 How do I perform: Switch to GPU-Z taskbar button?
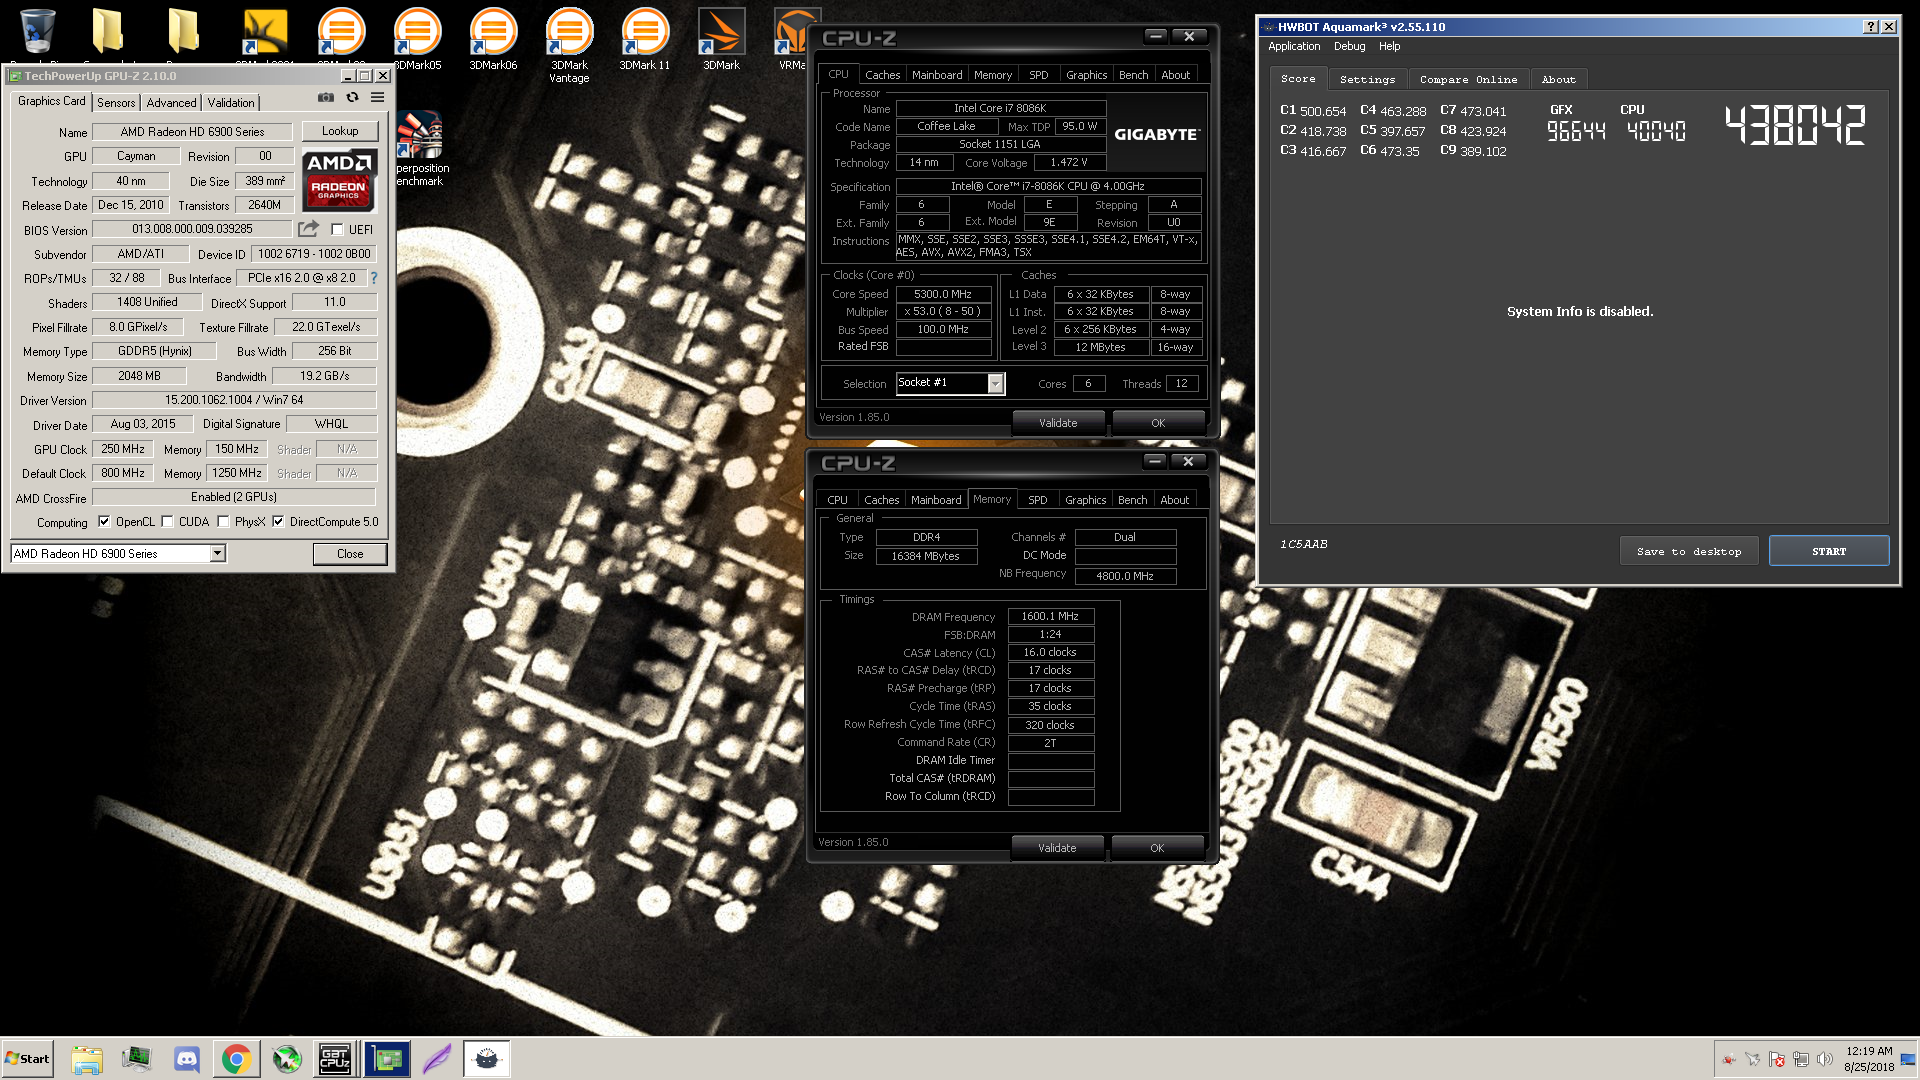[x=387, y=1059]
